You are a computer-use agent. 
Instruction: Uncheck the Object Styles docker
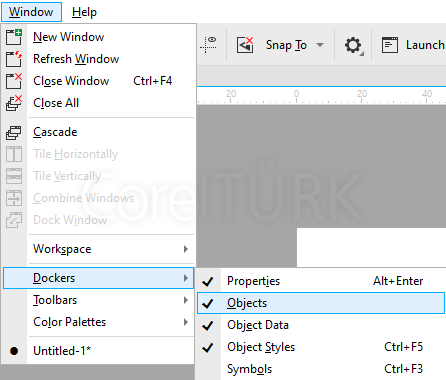pyautogui.click(x=208, y=347)
